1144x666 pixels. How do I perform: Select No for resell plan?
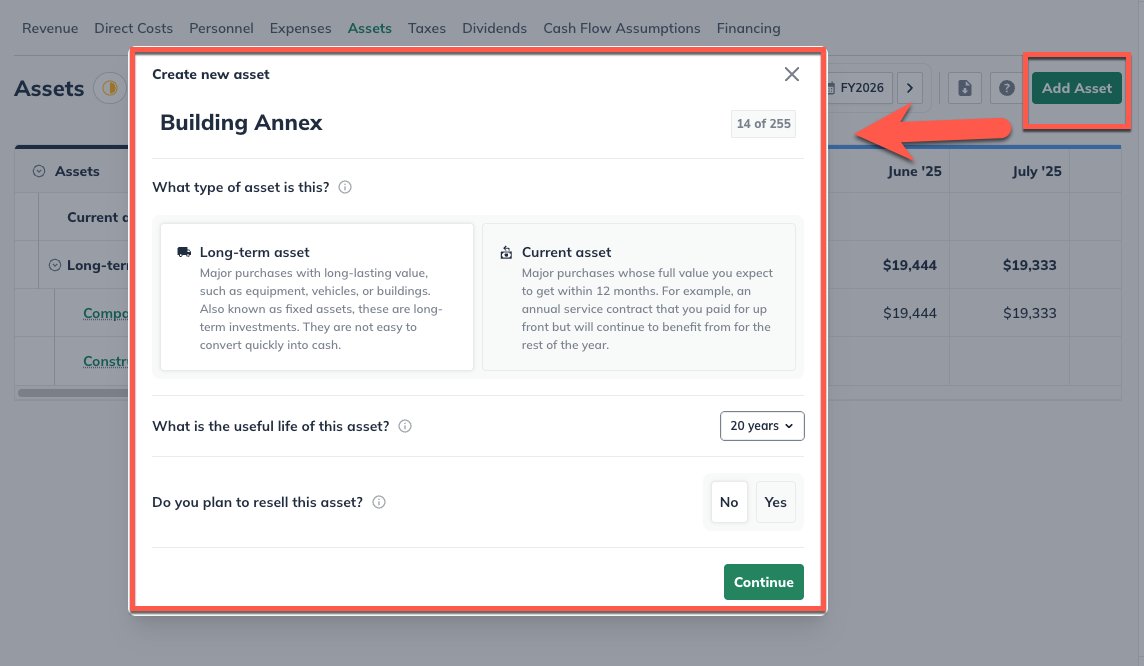pos(729,502)
